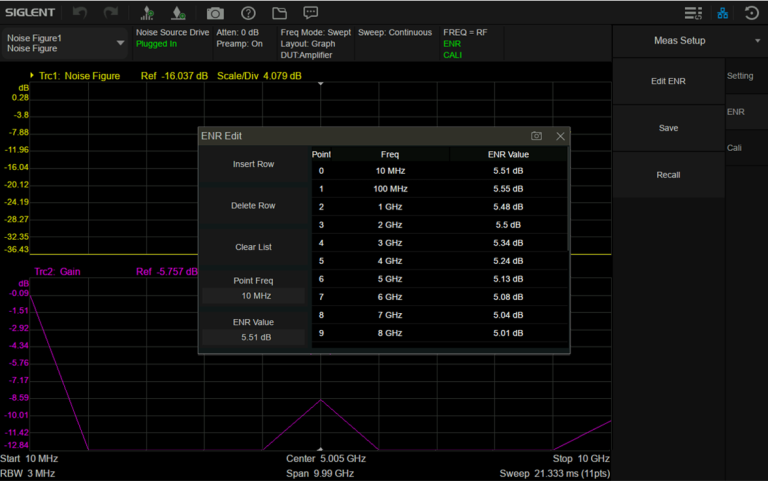Select the 3 GHz row in ENR table
Image resolution: width=768 pixels, height=481 pixels.
coord(390,243)
